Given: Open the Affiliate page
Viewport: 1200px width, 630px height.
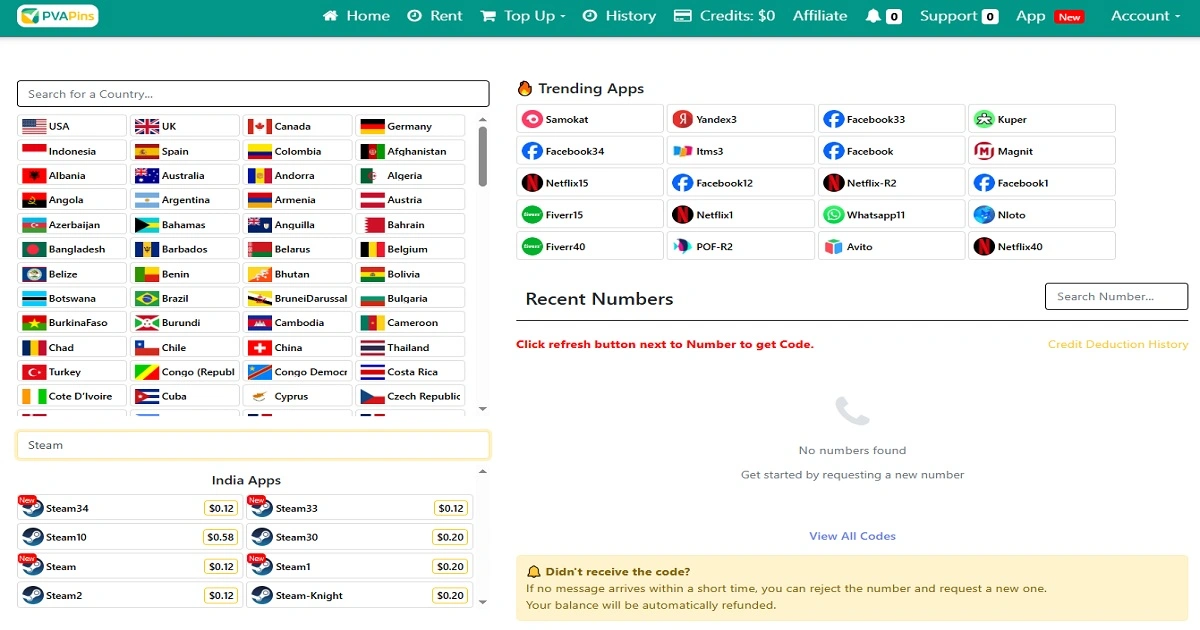Looking at the screenshot, I should tap(820, 16).
